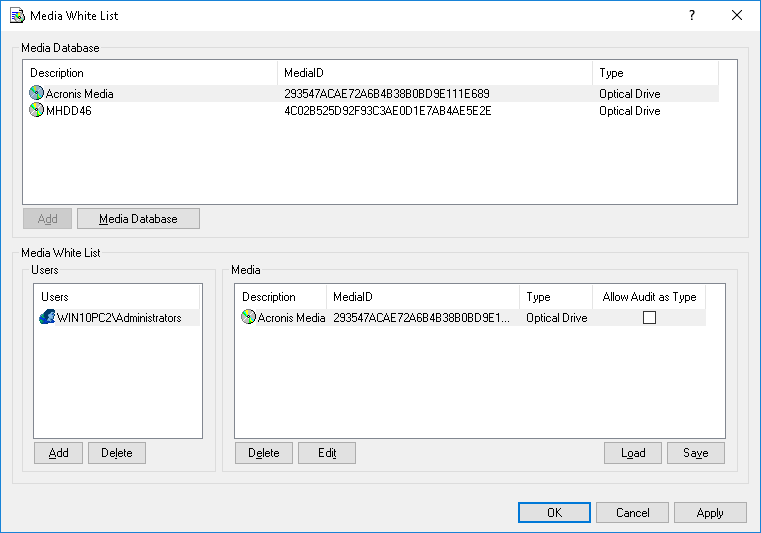The height and width of the screenshot is (533, 761).
Task: Click the help question mark button
Action: click(x=691, y=16)
